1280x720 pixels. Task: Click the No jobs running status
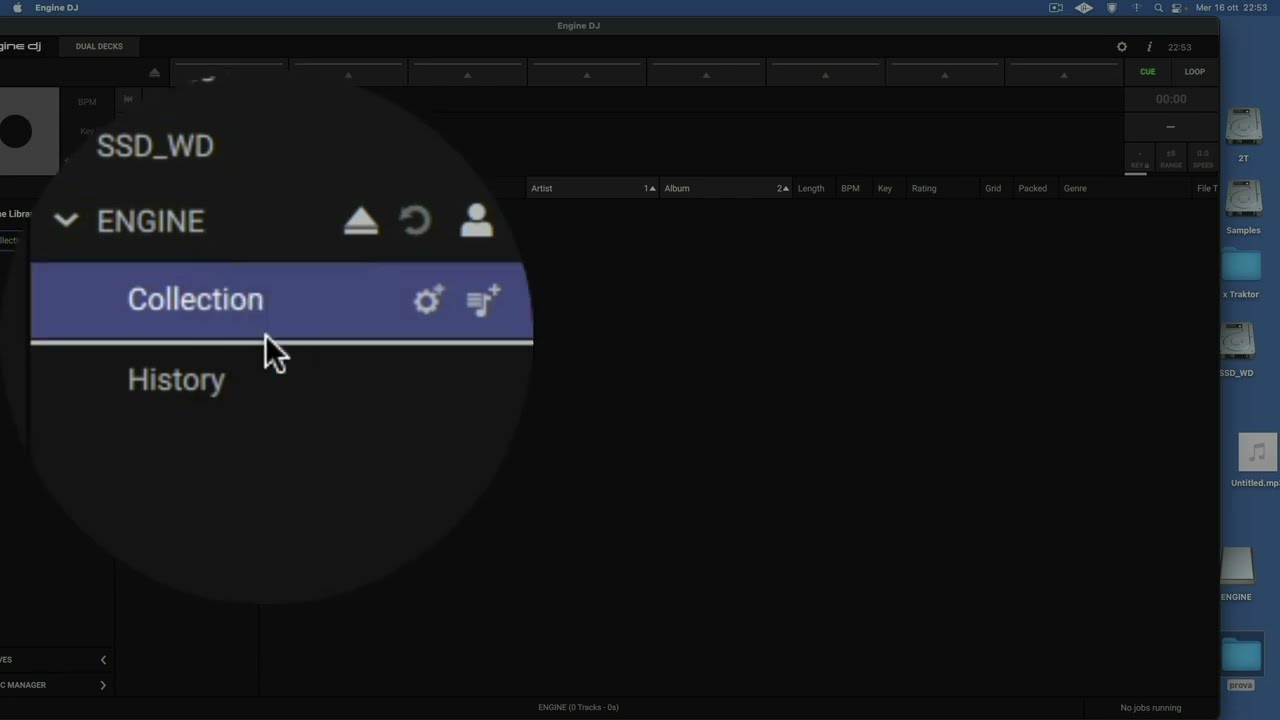point(1151,708)
